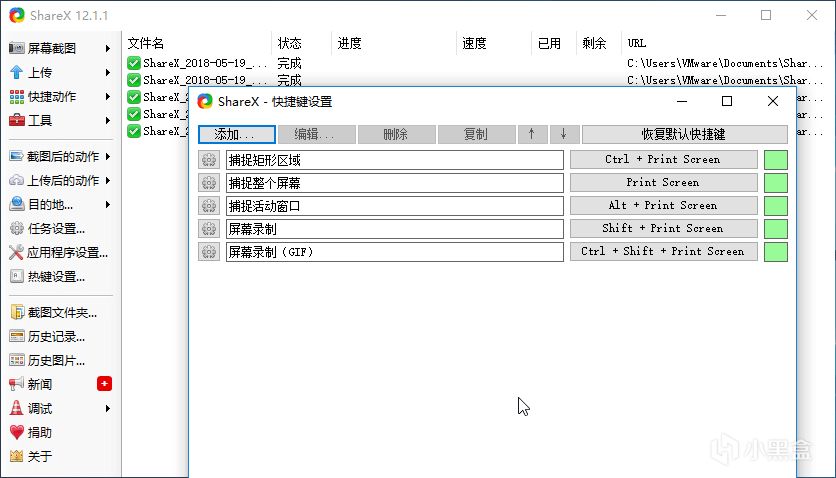Open gear settings for 屏幕录制 hotkey
This screenshot has width=836, height=478.
(209, 229)
